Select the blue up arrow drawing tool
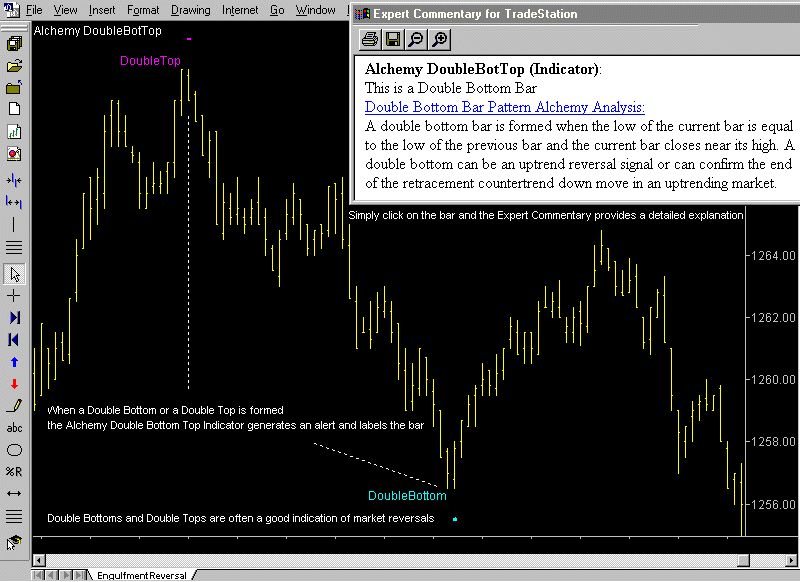The width and height of the screenshot is (800, 582). point(14,362)
